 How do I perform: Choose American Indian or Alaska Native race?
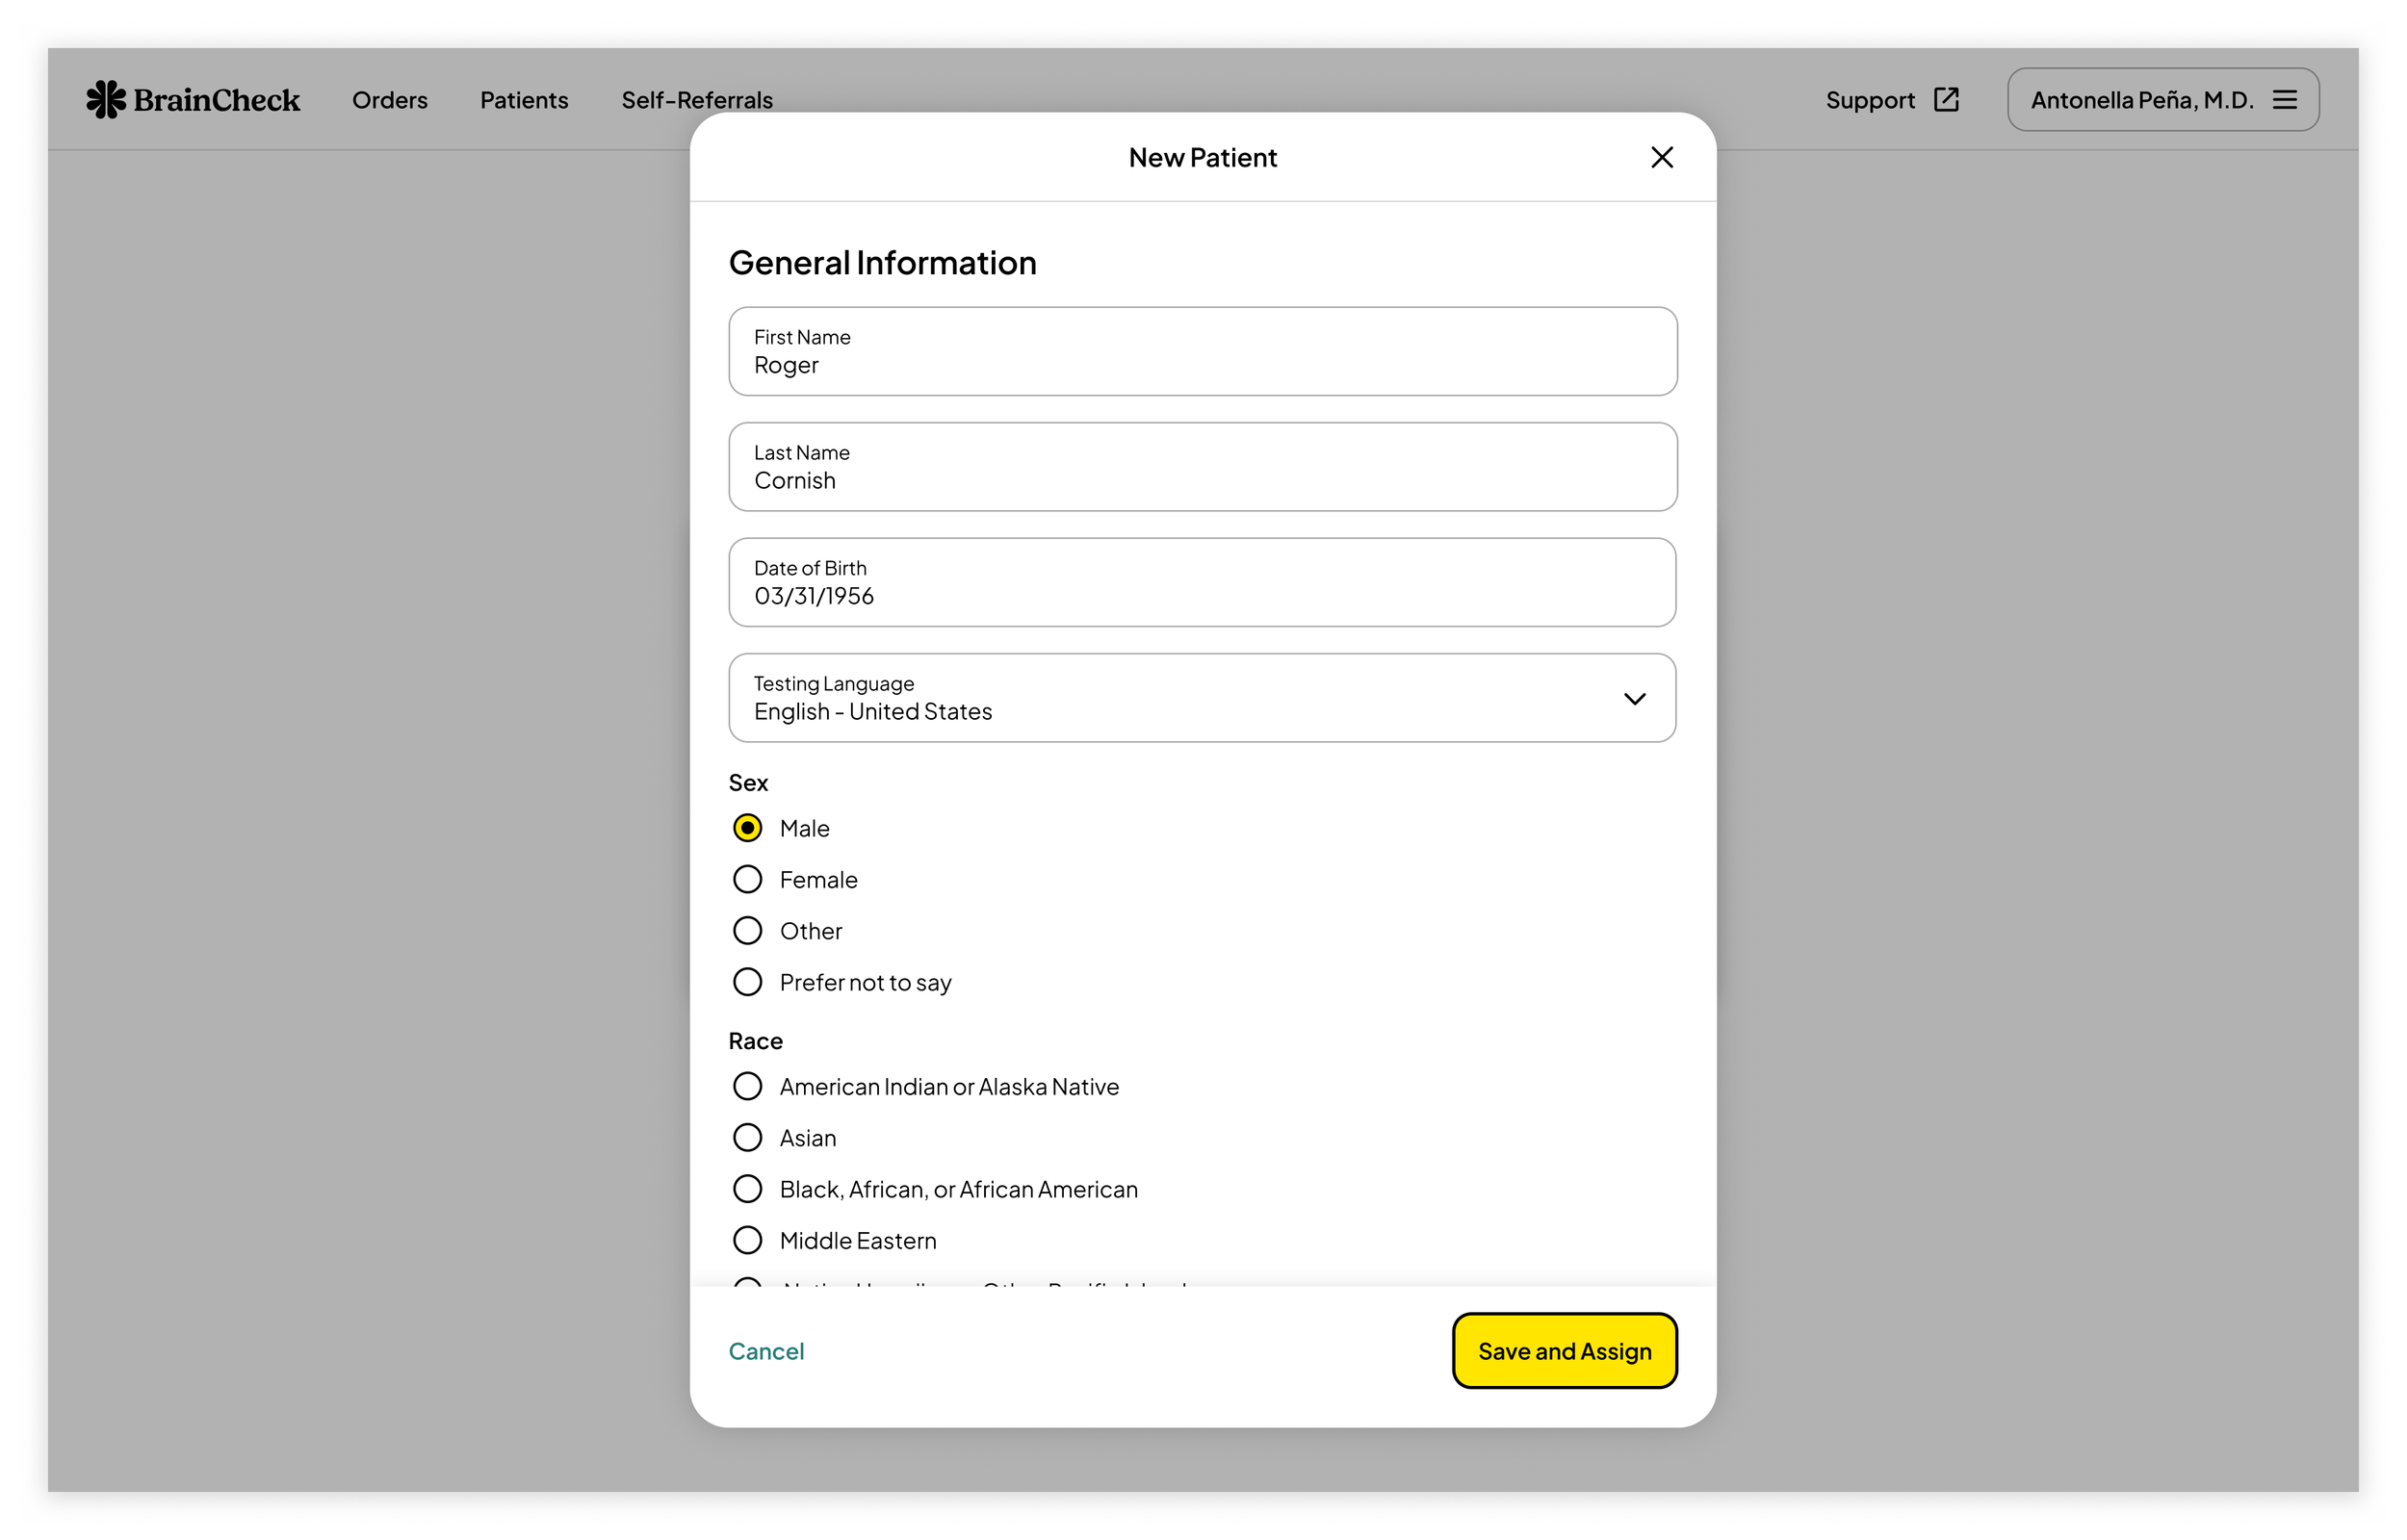pyautogui.click(x=747, y=1086)
